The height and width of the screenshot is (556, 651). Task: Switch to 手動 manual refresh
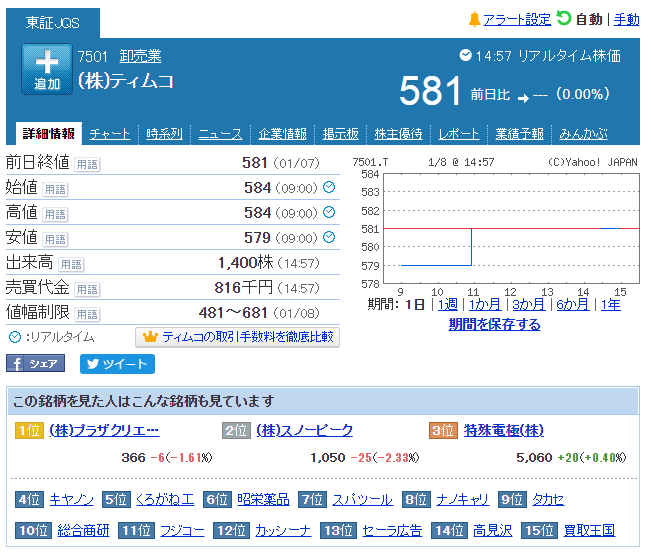pos(627,20)
